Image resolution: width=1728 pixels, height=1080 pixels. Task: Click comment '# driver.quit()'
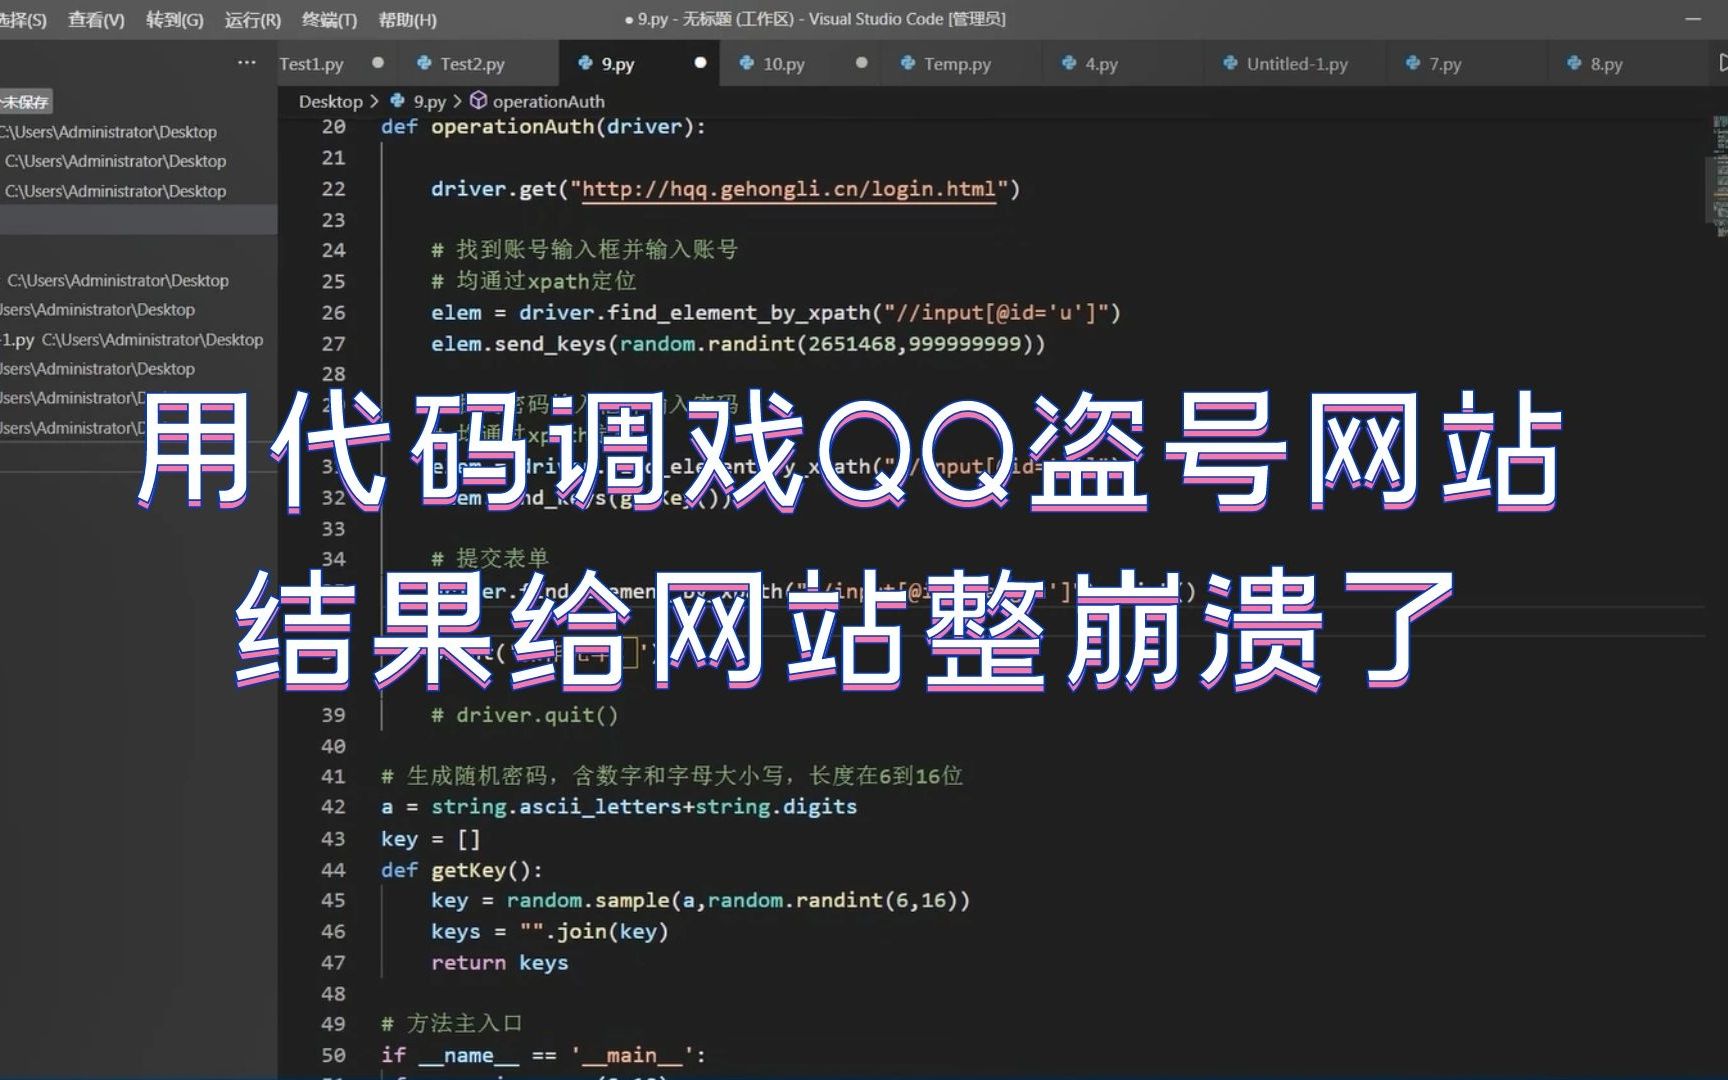525,714
